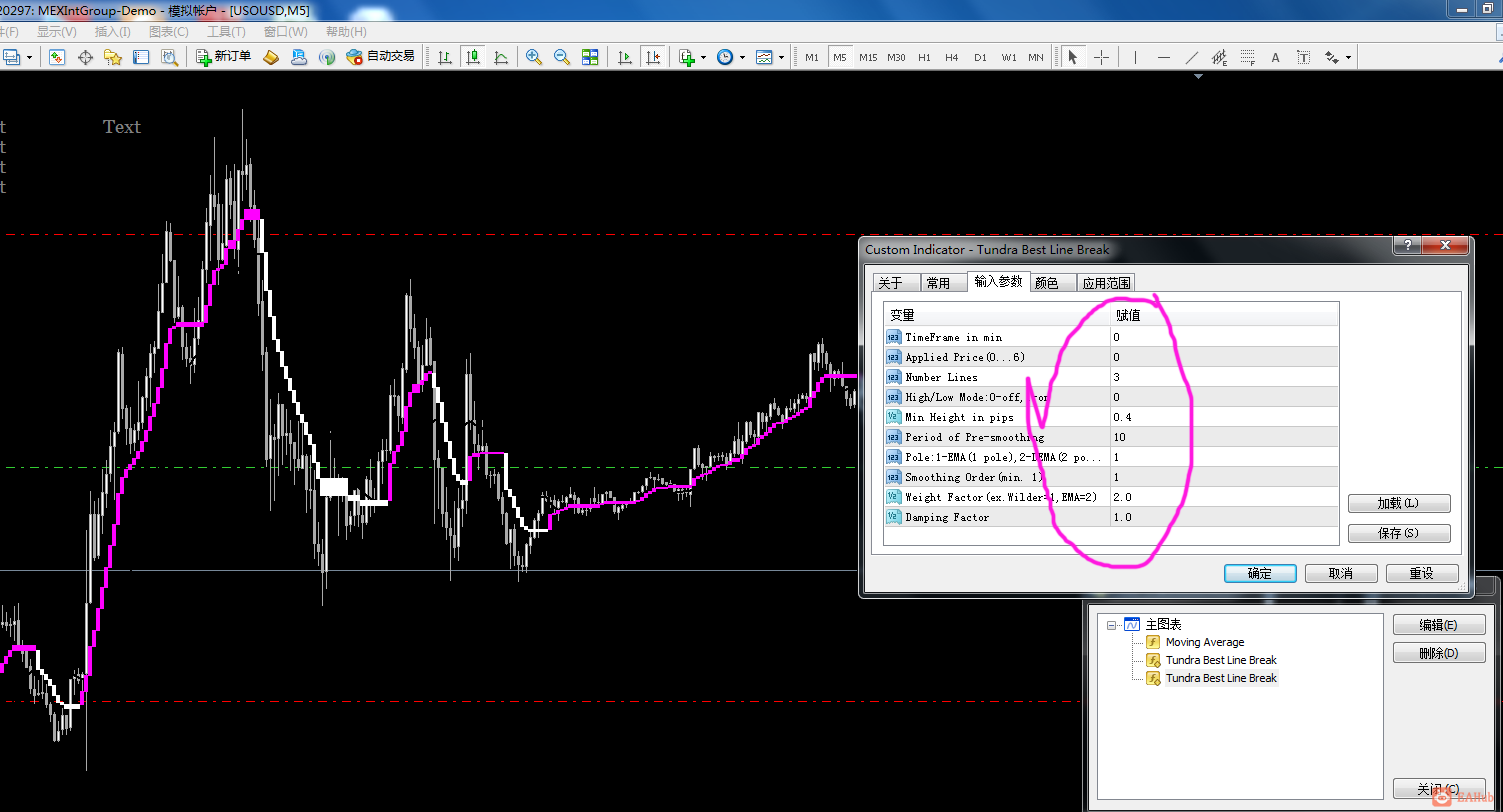Open the Strategy Tester icon
Image resolution: width=1503 pixels, height=812 pixels.
coord(169,57)
